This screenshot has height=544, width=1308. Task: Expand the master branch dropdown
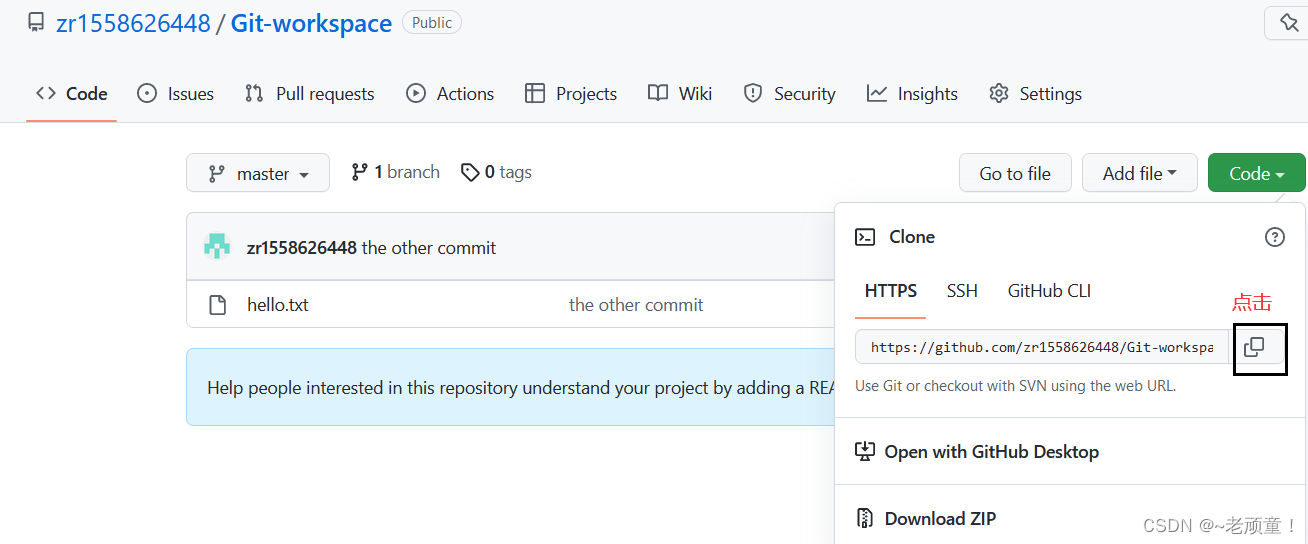pyautogui.click(x=257, y=173)
